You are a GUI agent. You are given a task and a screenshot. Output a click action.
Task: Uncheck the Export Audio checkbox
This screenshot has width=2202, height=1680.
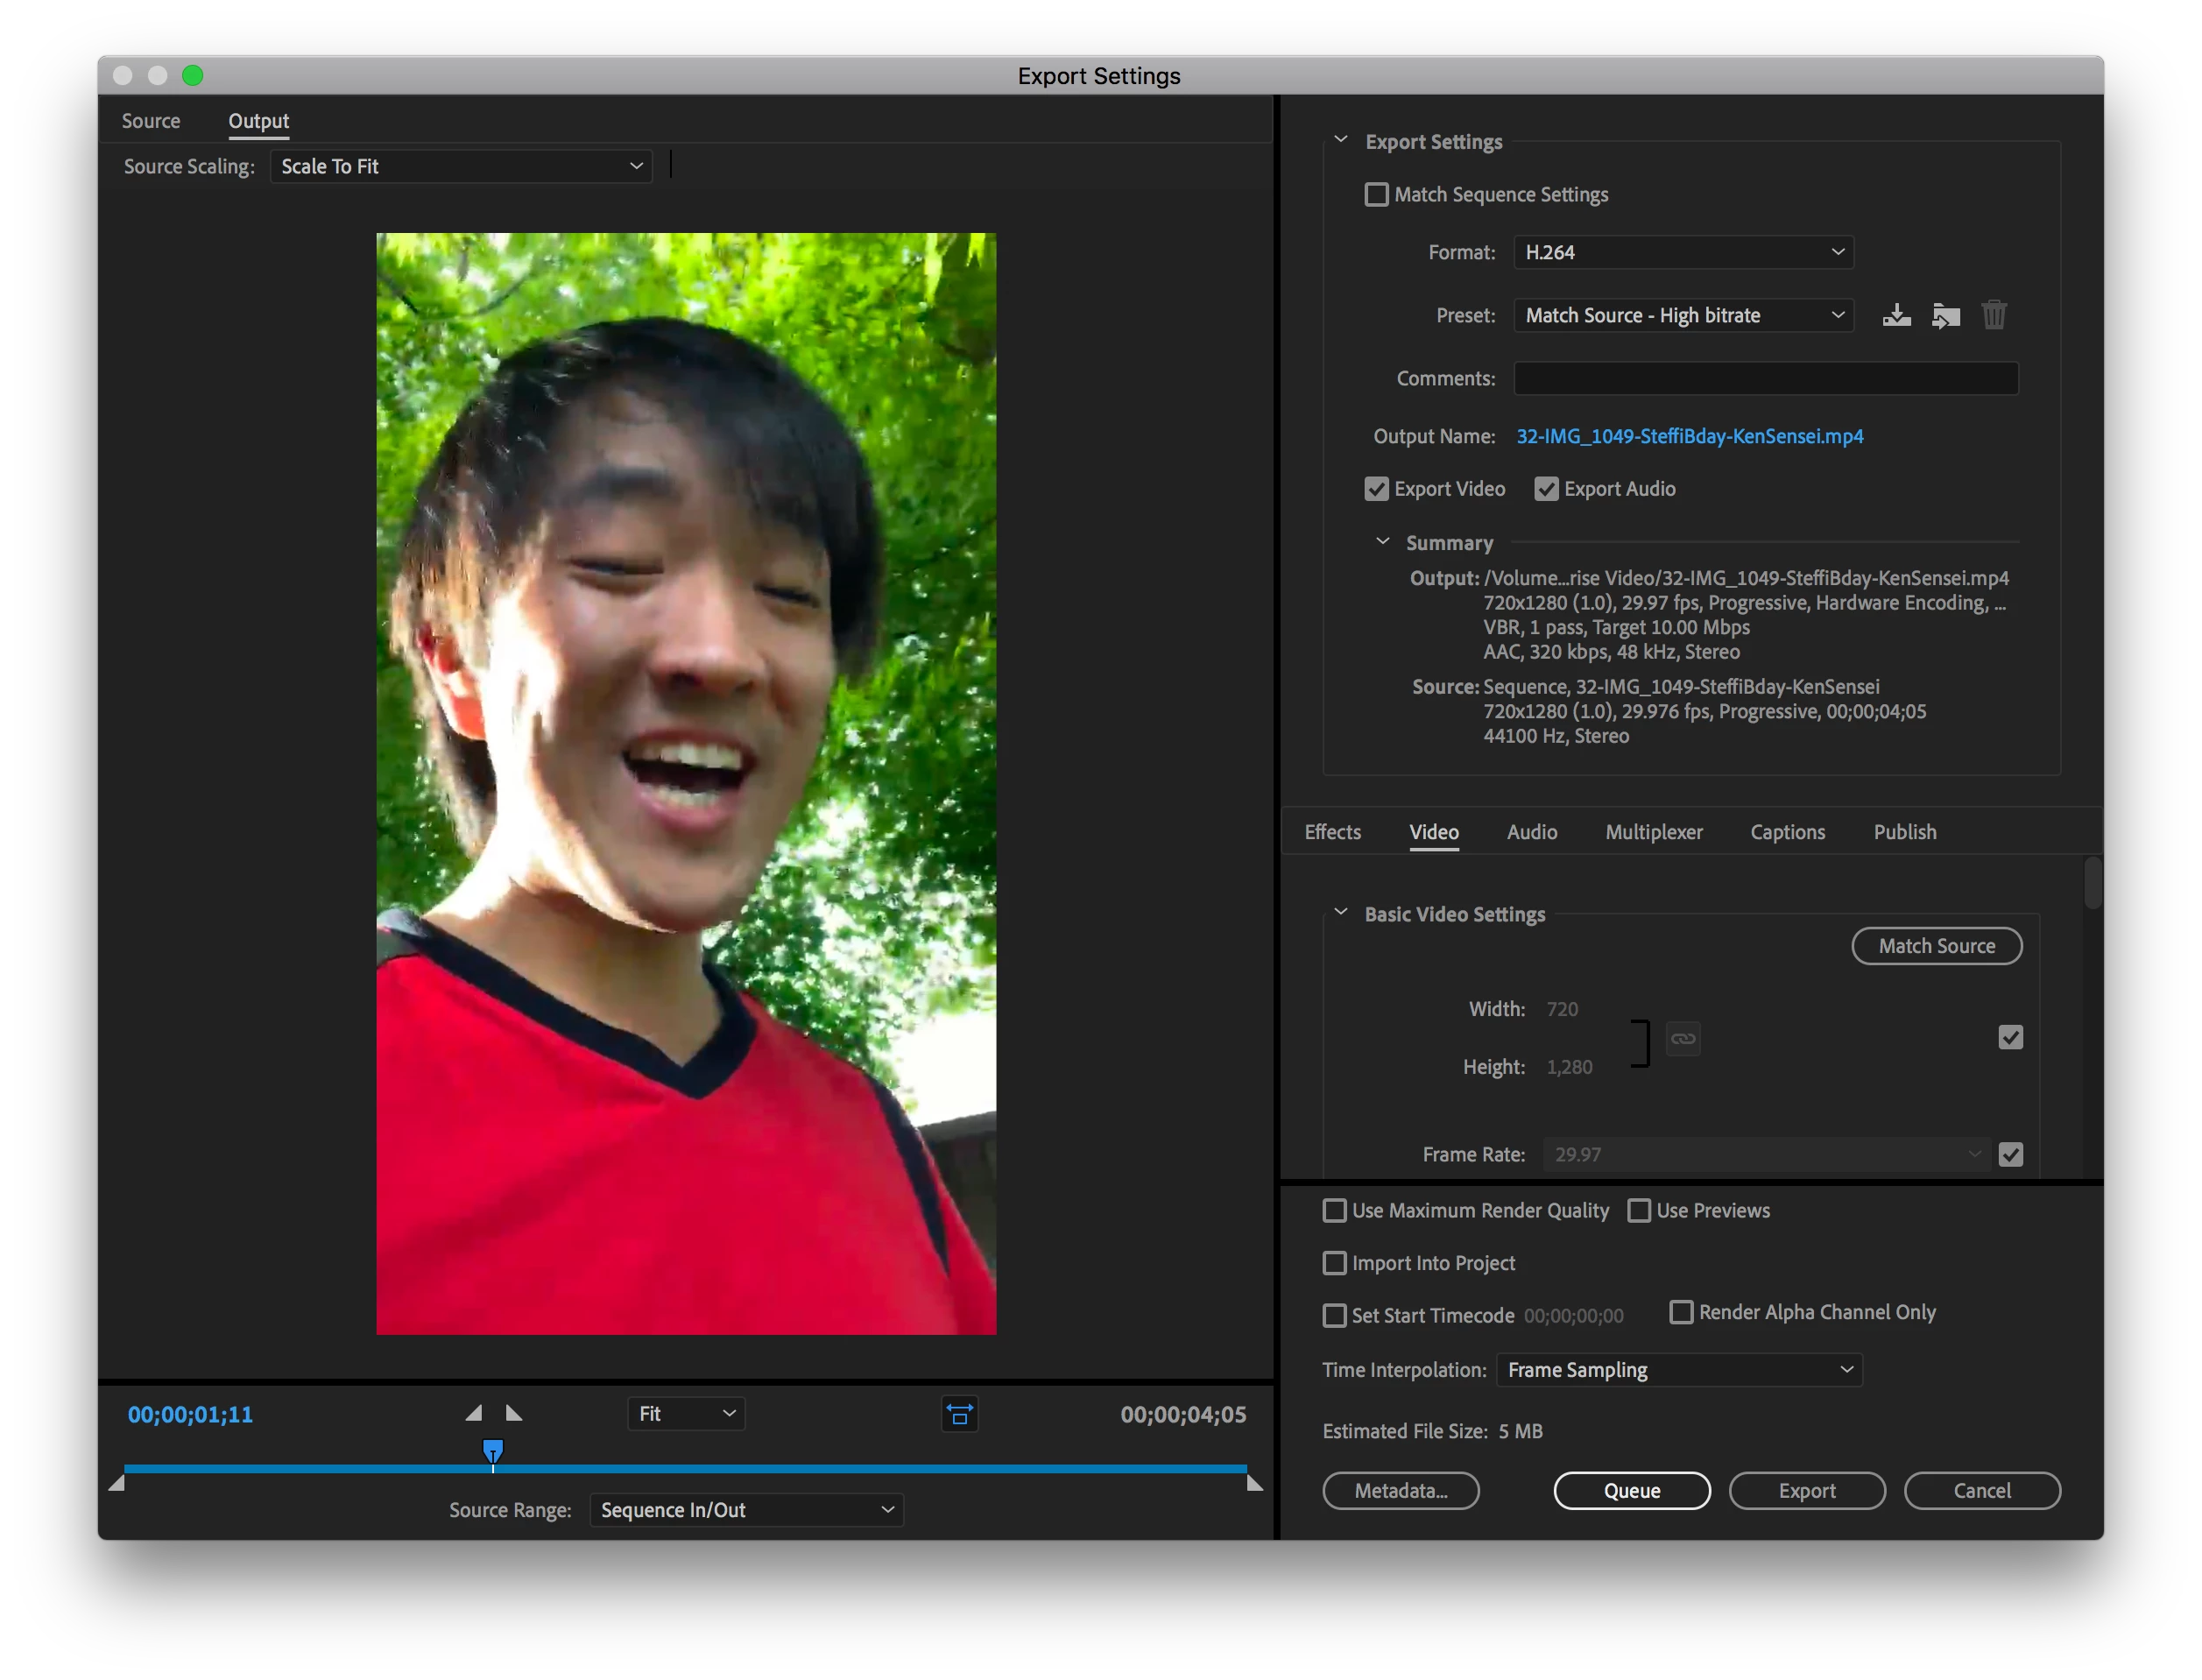[x=1546, y=489]
